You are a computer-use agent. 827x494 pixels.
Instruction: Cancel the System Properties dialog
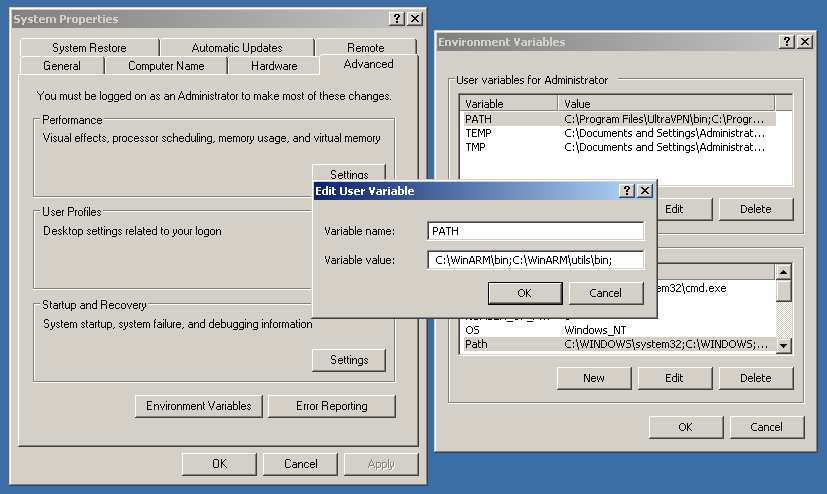tap(301, 464)
